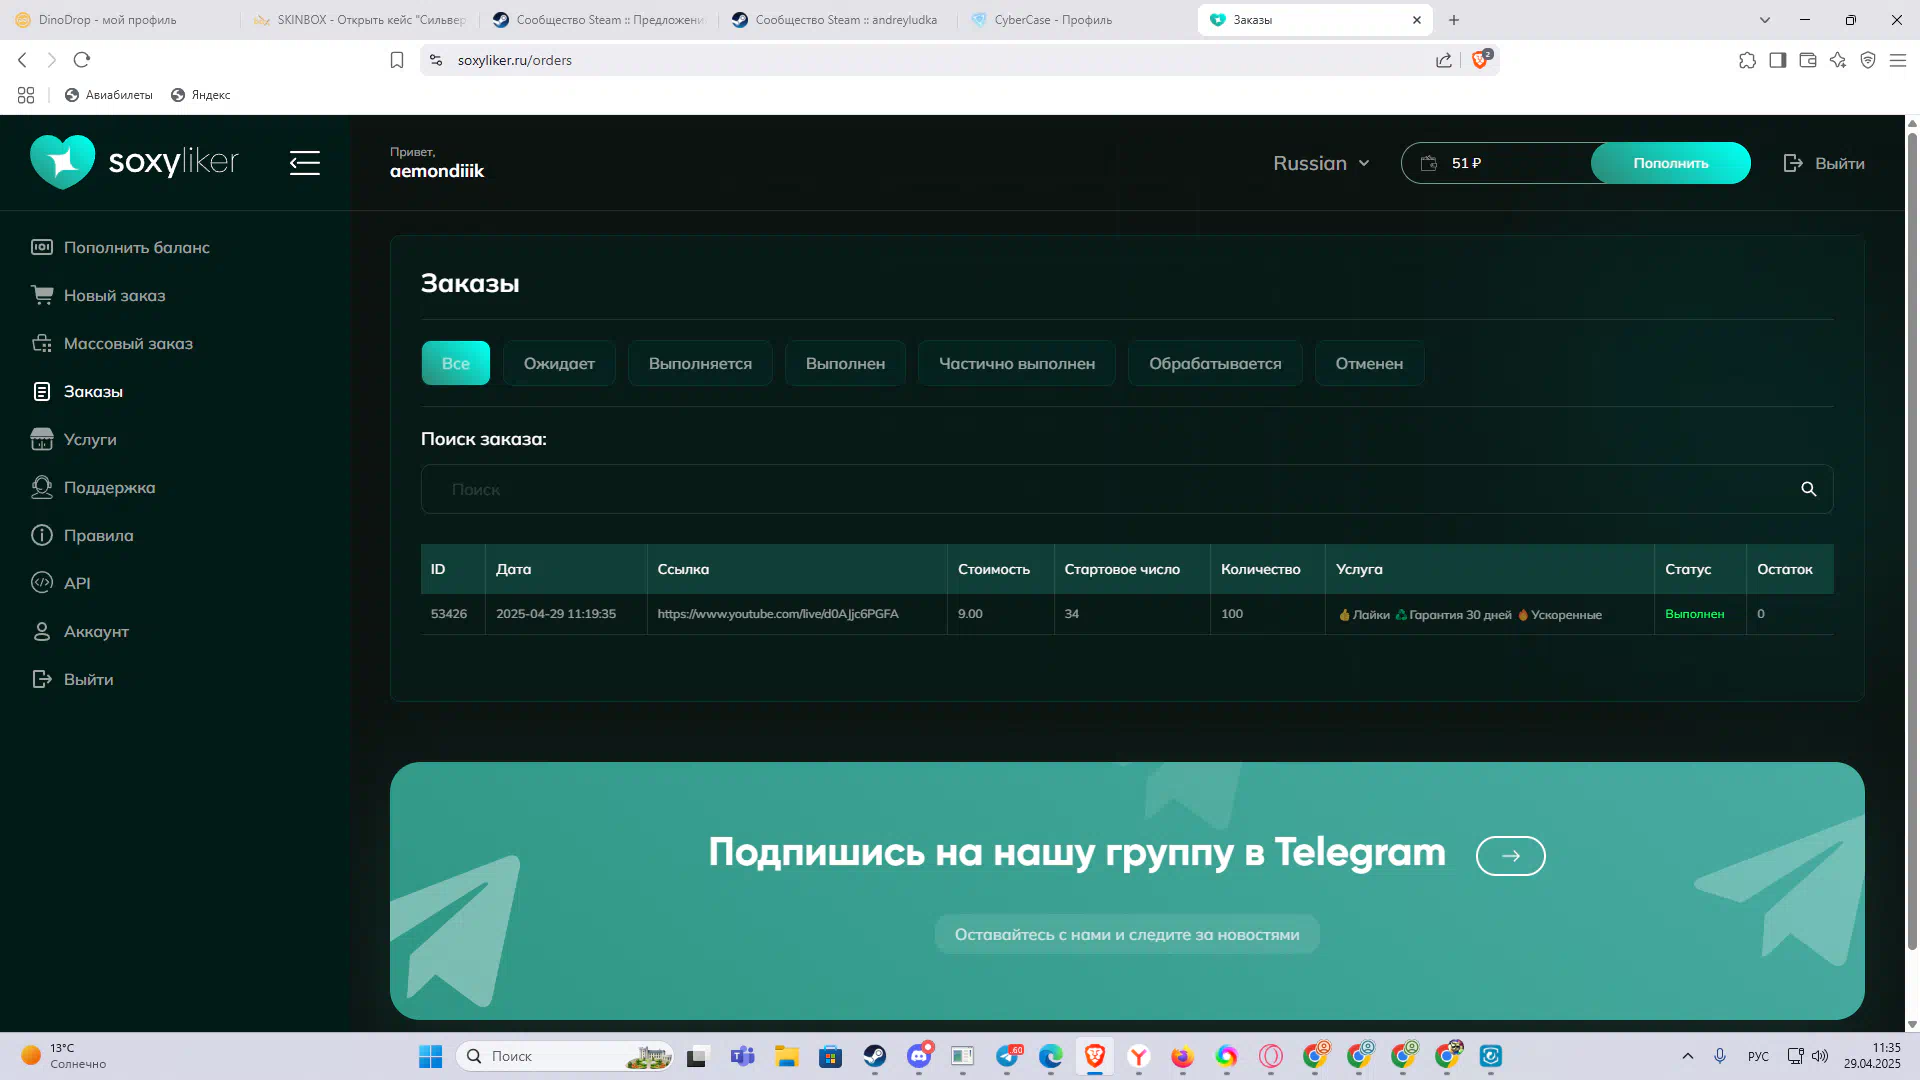Switch to the SKINBOX tab
The height and width of the screenshot is (1080, 1920).
pyautogui.click(x=359, y=20)
